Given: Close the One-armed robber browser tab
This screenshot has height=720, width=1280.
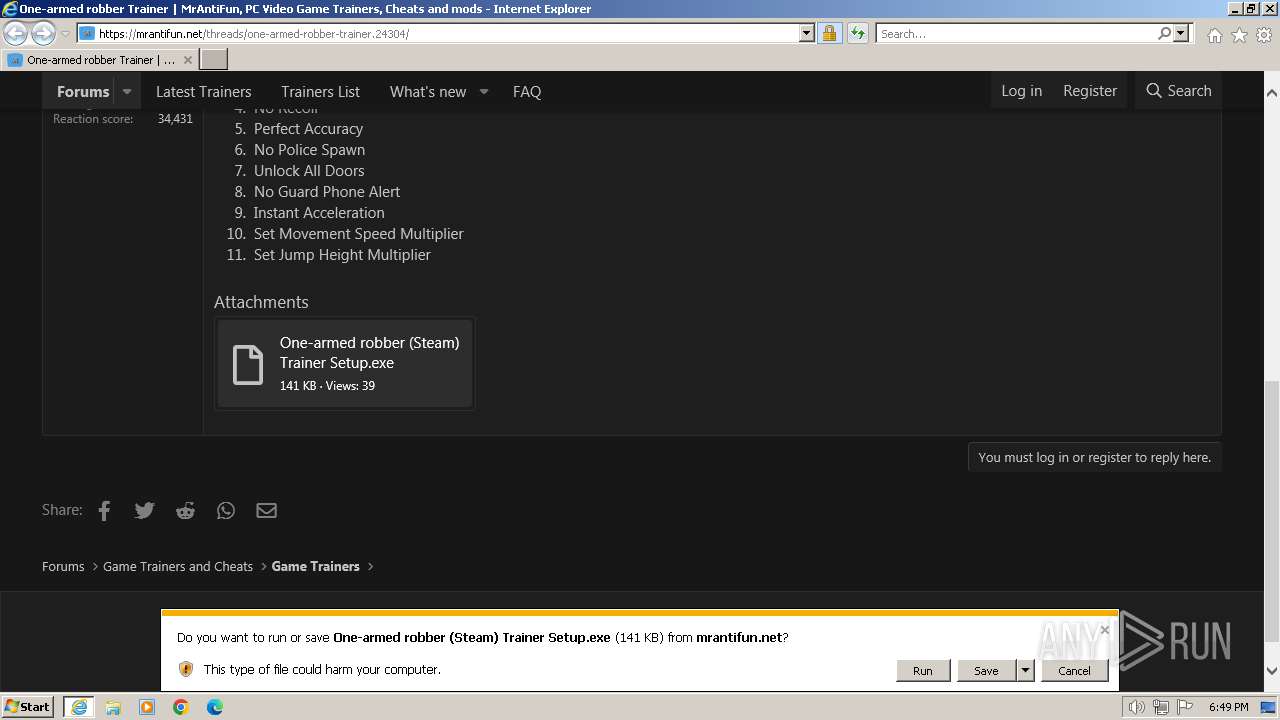Looking at the screenshot, I should click(188, 60).
